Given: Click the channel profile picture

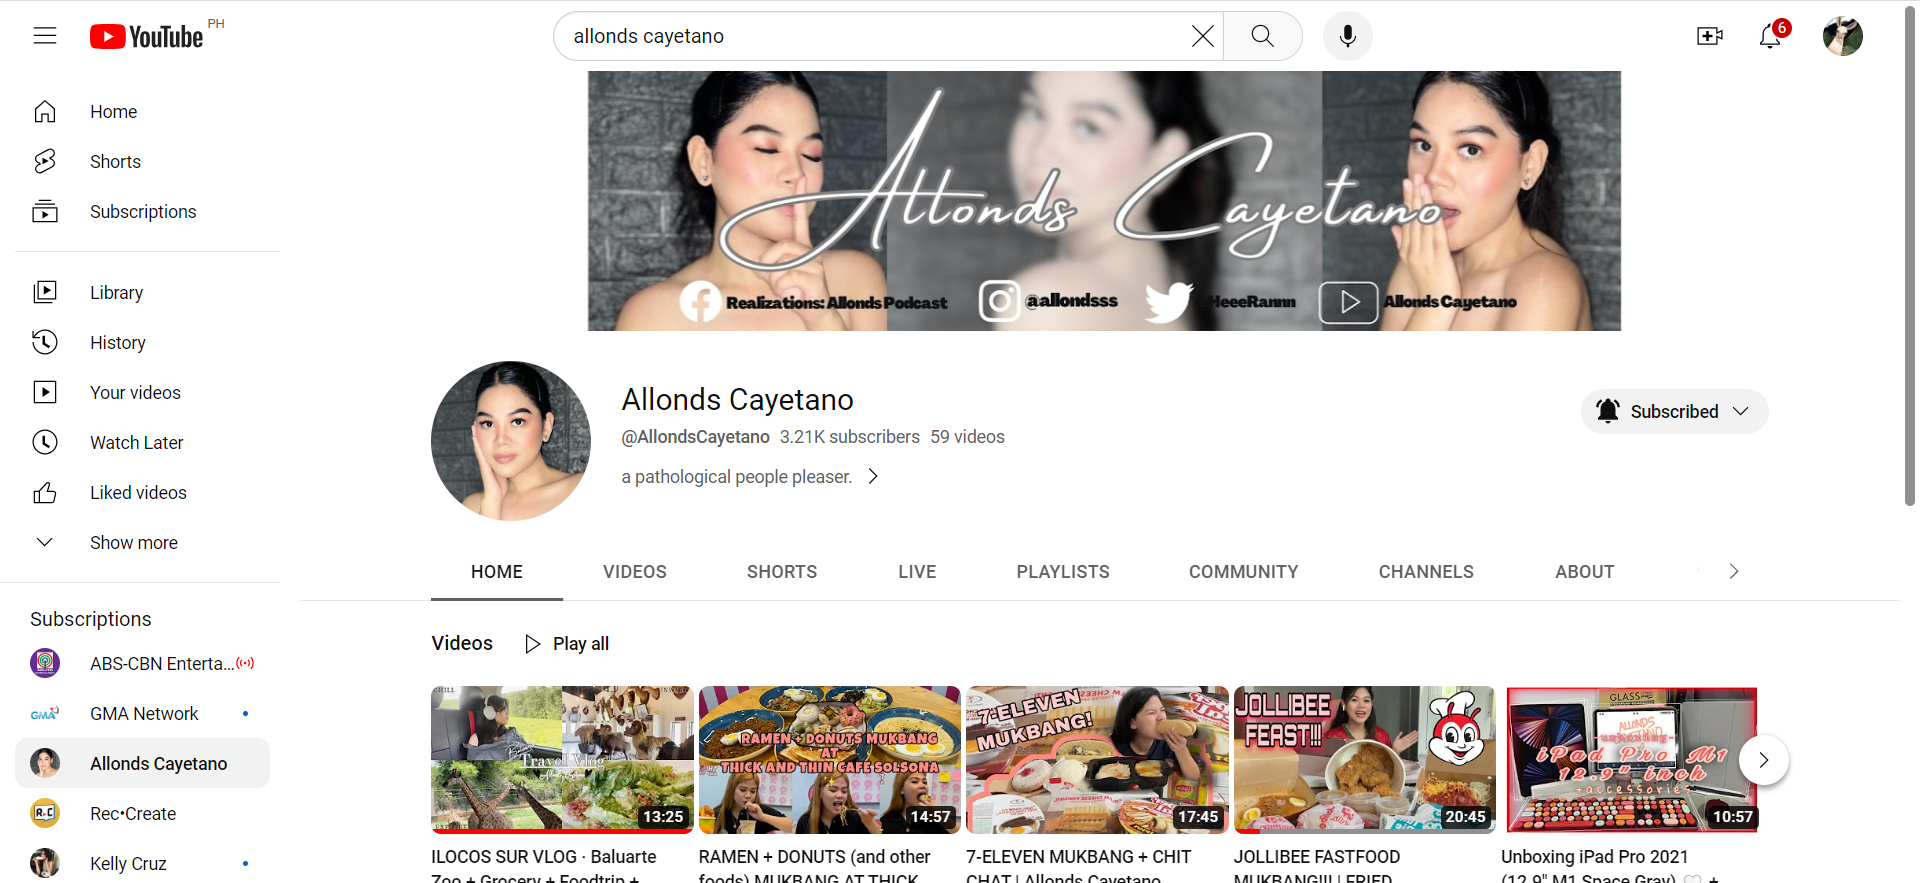Looking at the screenshot, I should pos(511,441).
